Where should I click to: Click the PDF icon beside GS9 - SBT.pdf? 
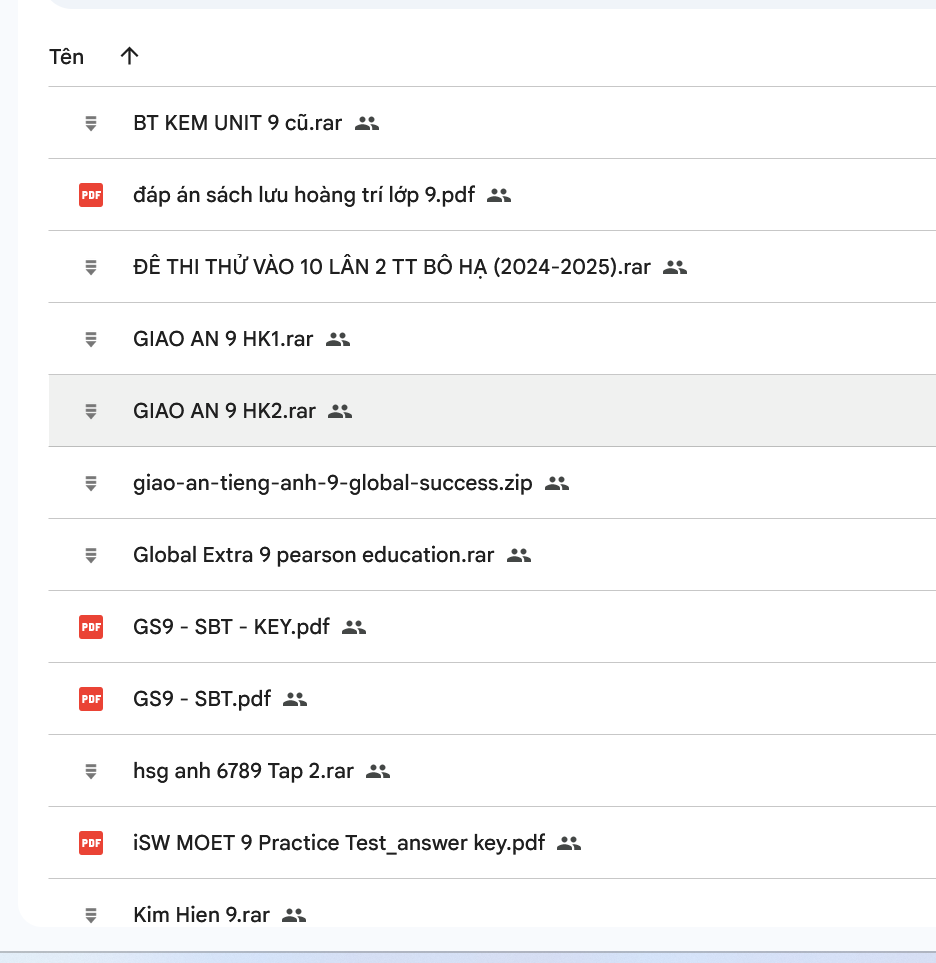(91, 699)
